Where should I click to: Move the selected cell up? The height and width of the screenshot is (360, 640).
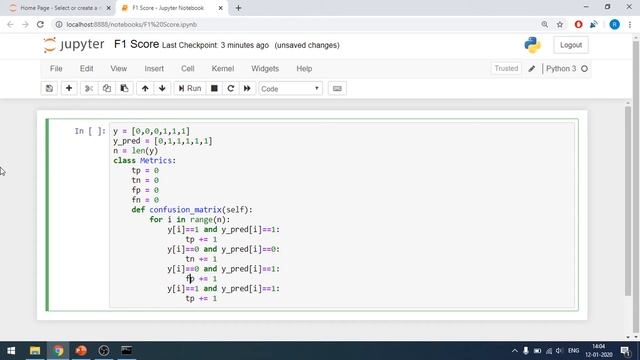[x=145, y=89]
